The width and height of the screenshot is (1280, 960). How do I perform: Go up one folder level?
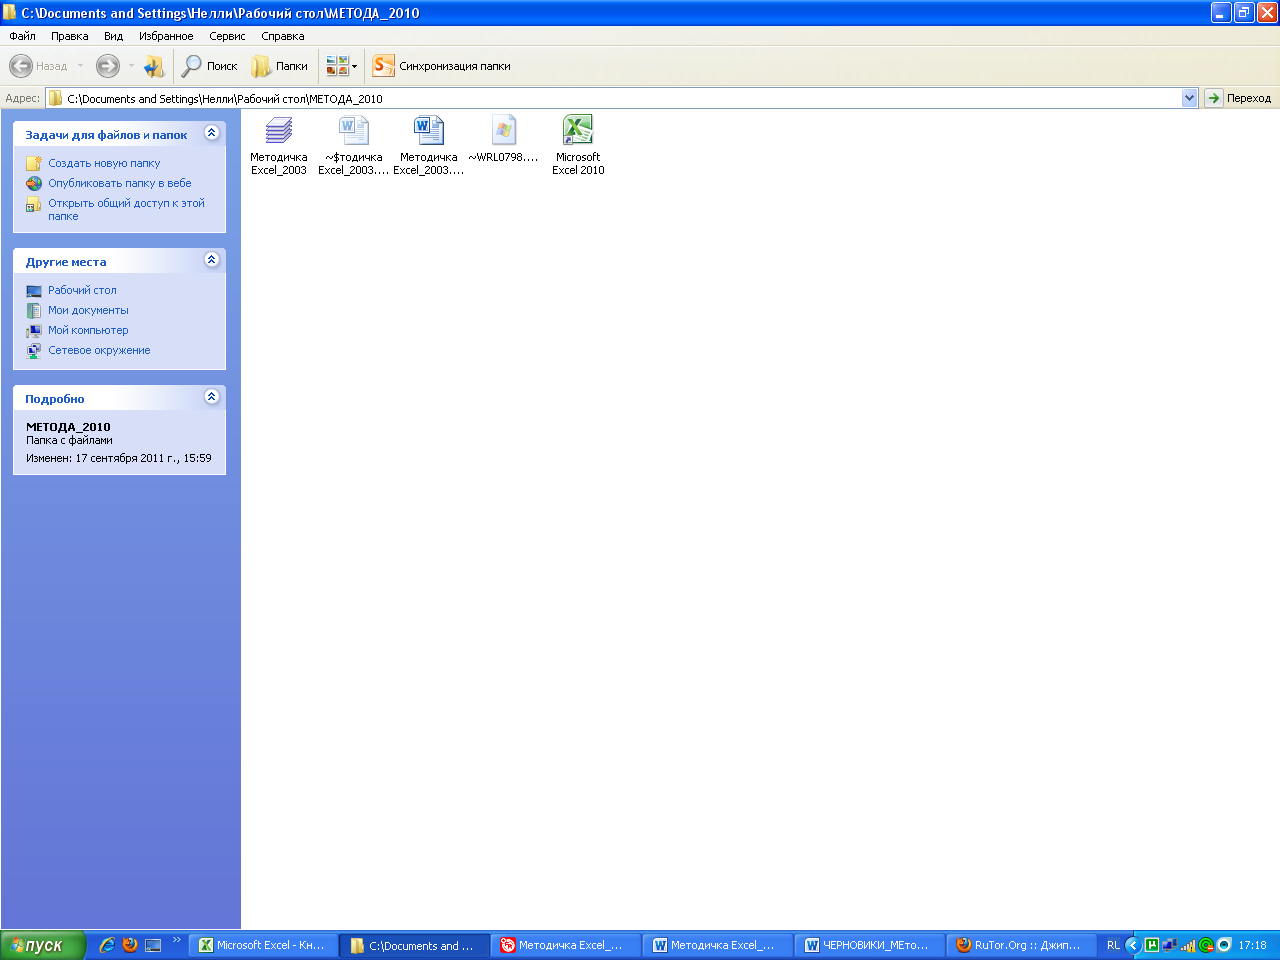pos(154,66)
